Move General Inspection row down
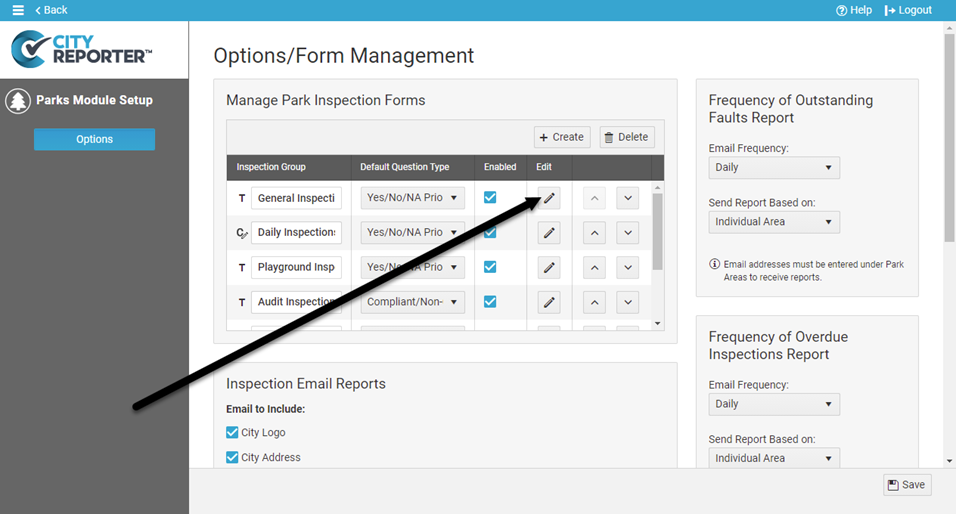The height and width of the screenshot is (514, 956). (627, 198)
